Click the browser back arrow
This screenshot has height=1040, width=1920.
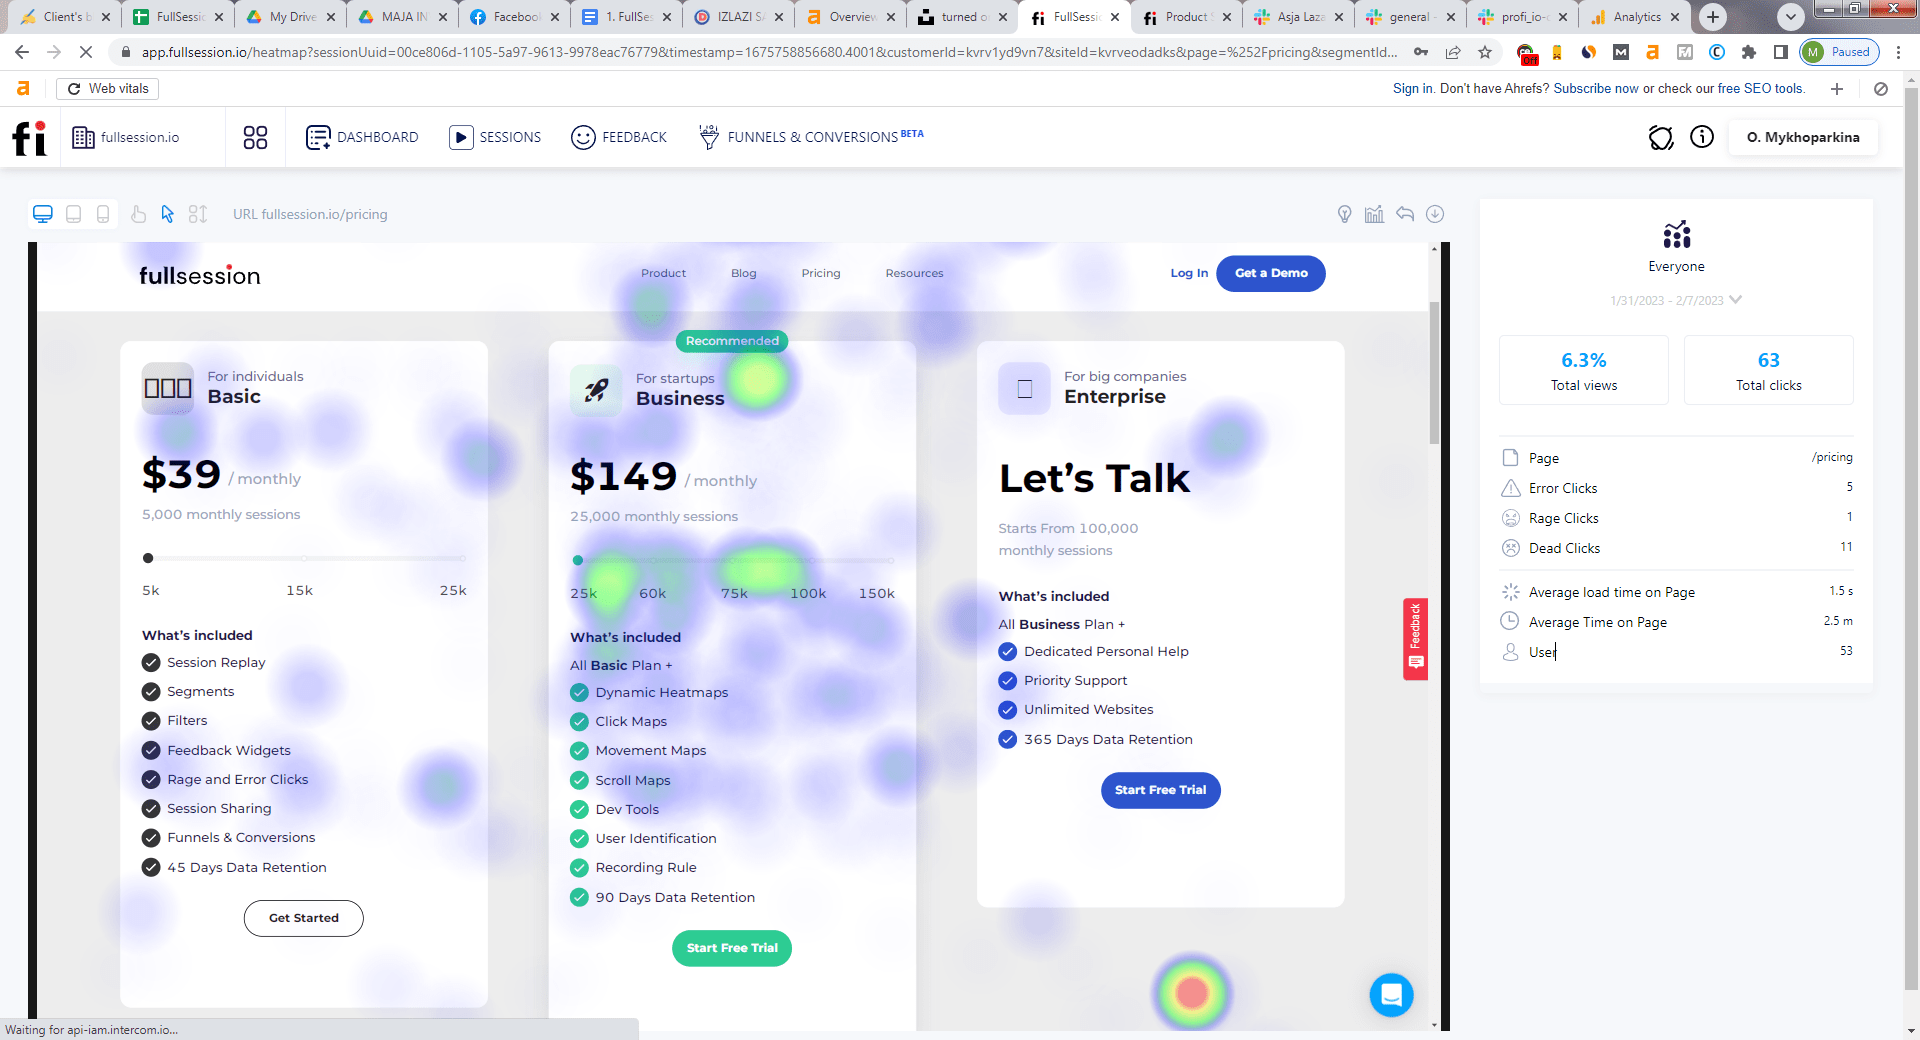tap(22, 52)
